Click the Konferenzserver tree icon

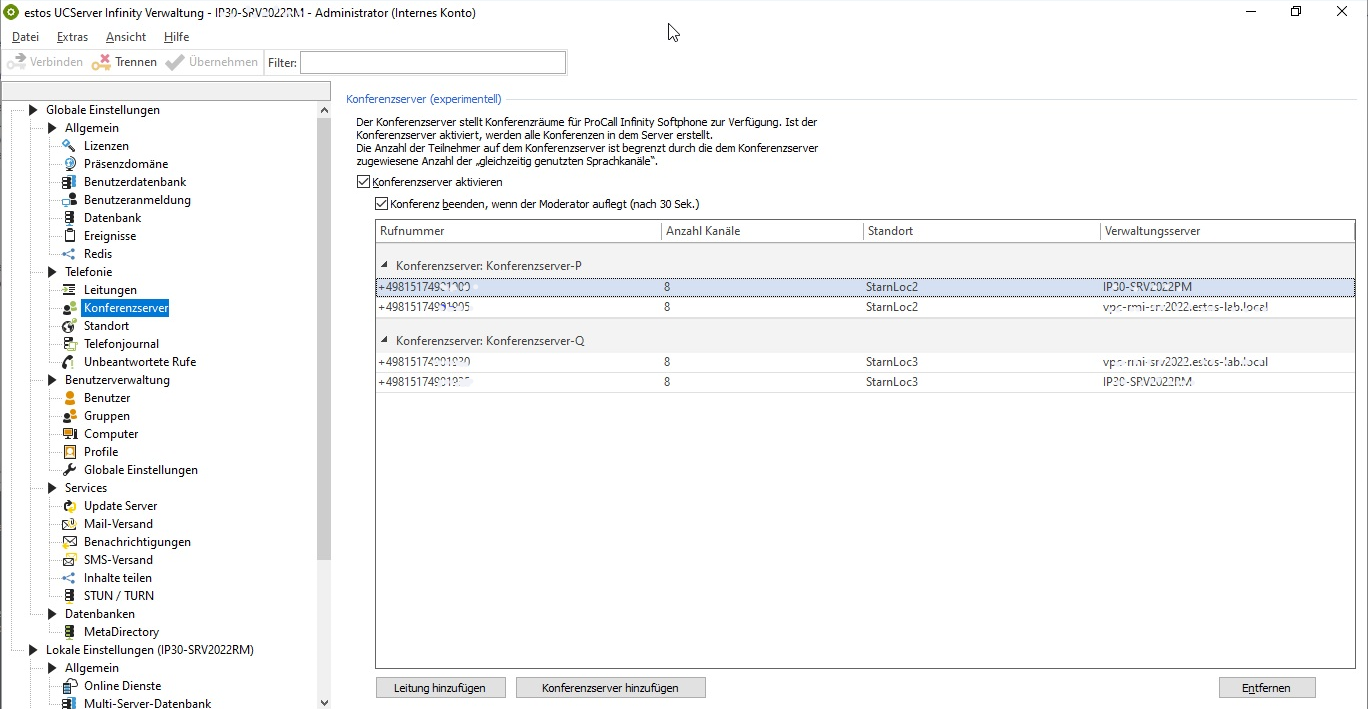tap(69, 308)
